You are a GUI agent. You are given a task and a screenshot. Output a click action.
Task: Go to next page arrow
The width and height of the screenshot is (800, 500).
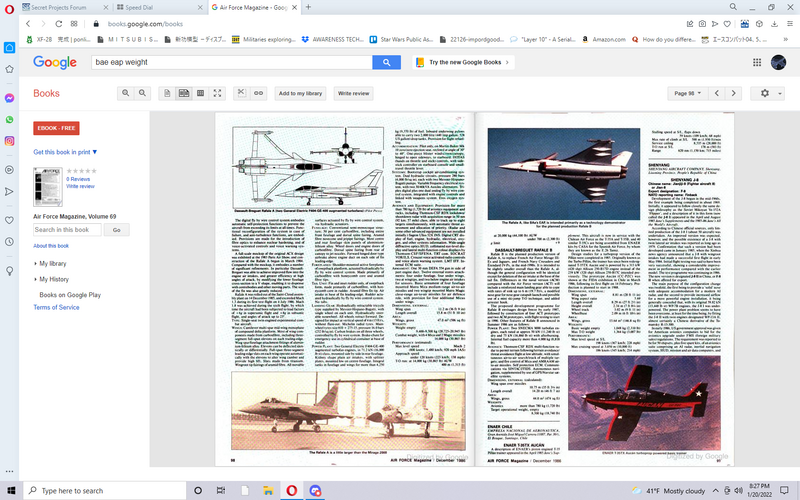click(x=734, y=93)
